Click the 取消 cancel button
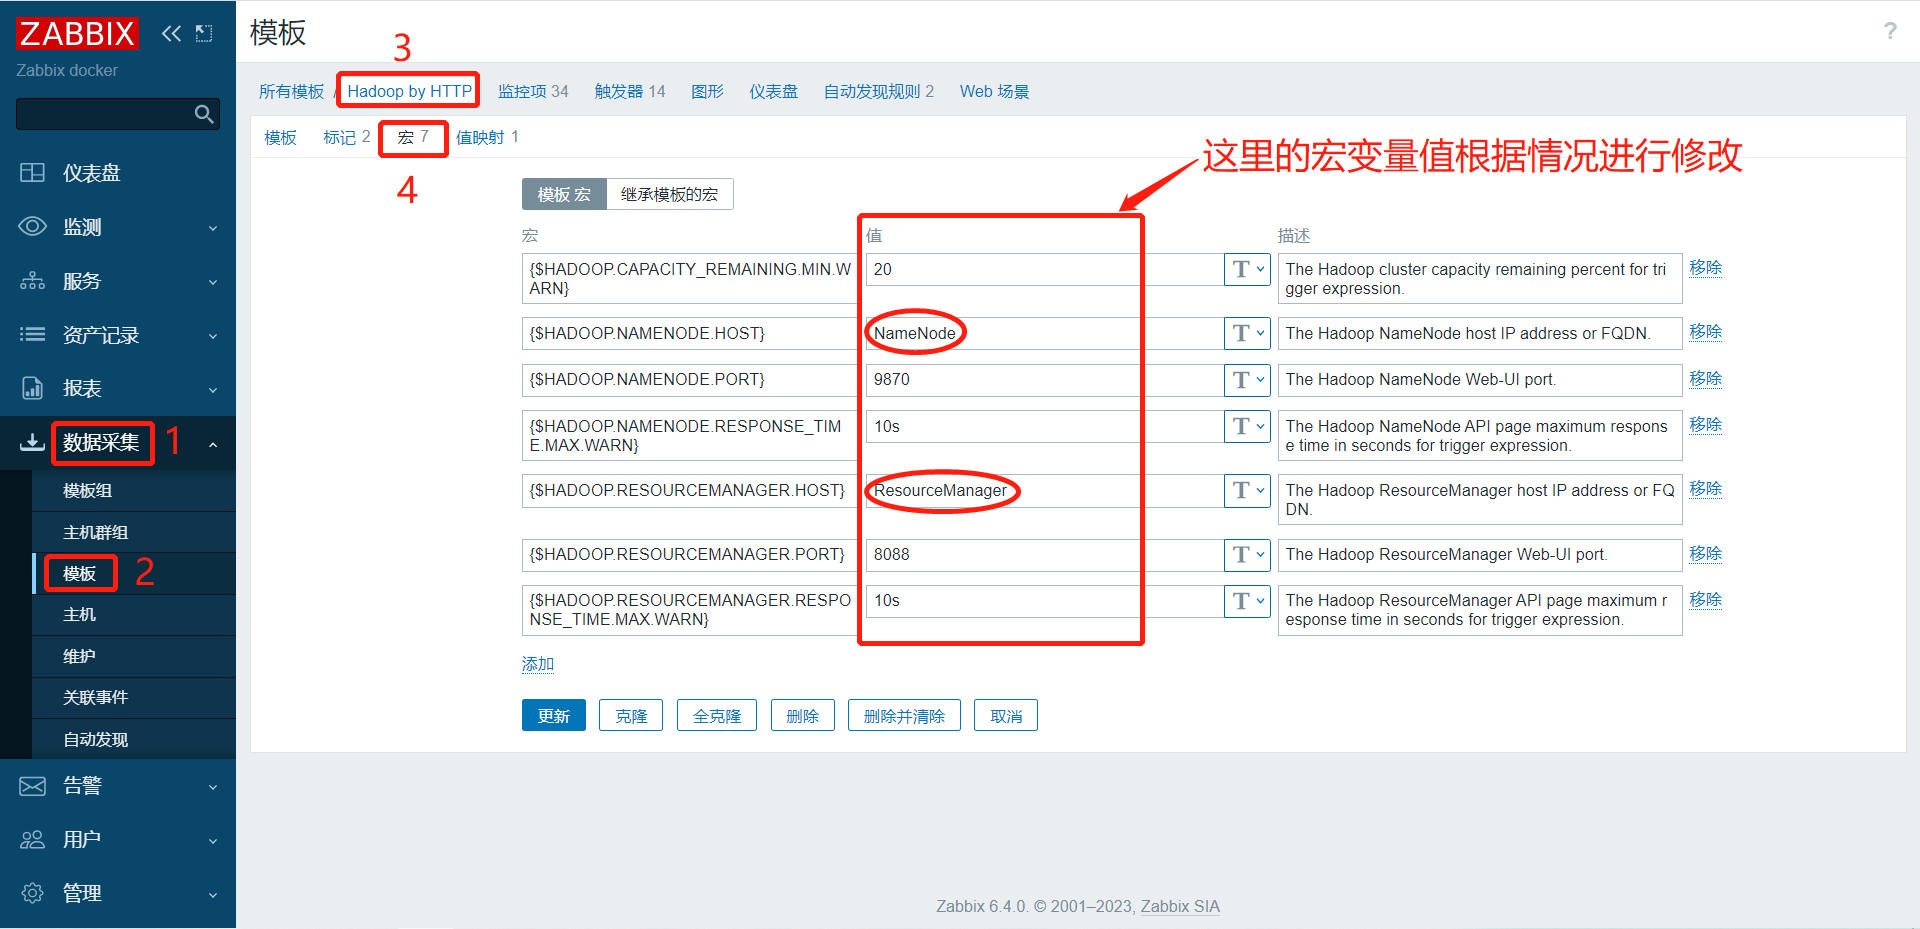The height and width of the screenshot is (929, 1920). pyautogui.click(x=1006, y=716)
